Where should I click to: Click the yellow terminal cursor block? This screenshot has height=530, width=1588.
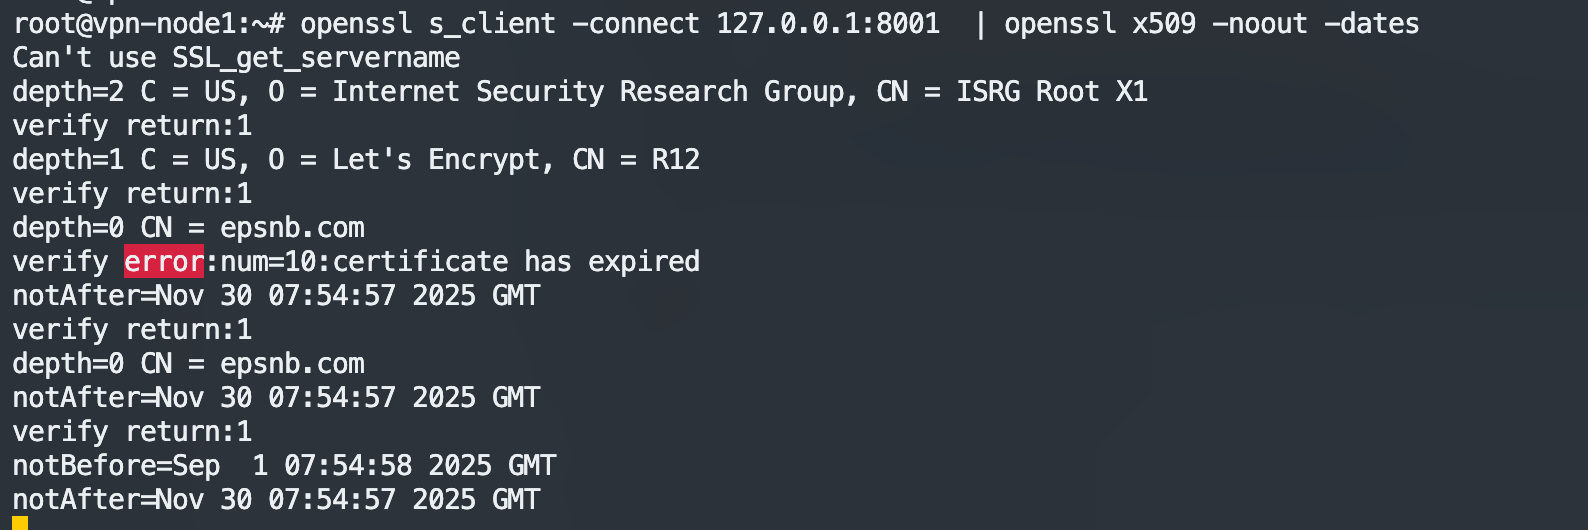[20, 523]
